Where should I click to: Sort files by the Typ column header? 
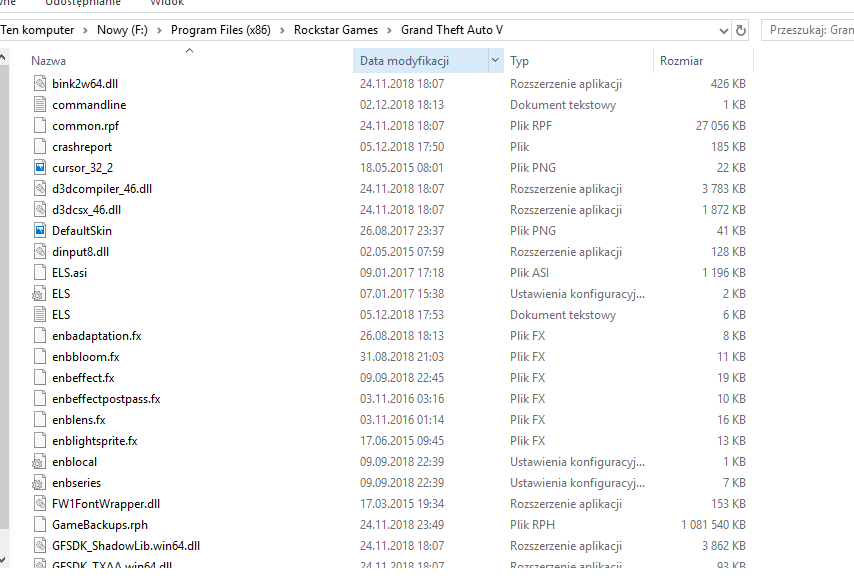pyautogui.click(x=519, y=61)
